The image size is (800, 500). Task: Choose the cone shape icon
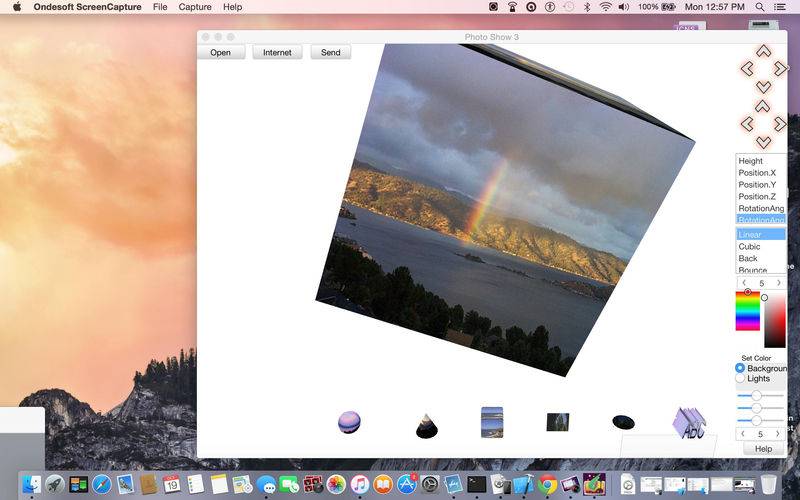tap(427, 426)
